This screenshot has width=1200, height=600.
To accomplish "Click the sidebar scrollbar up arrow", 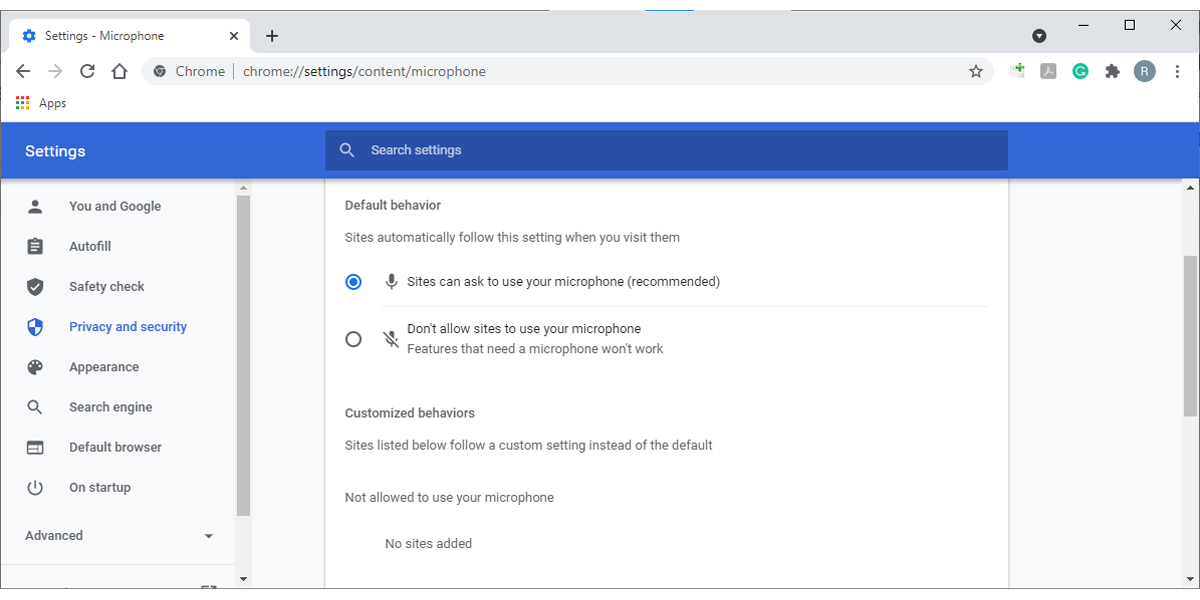I will (x=243, y=187).
